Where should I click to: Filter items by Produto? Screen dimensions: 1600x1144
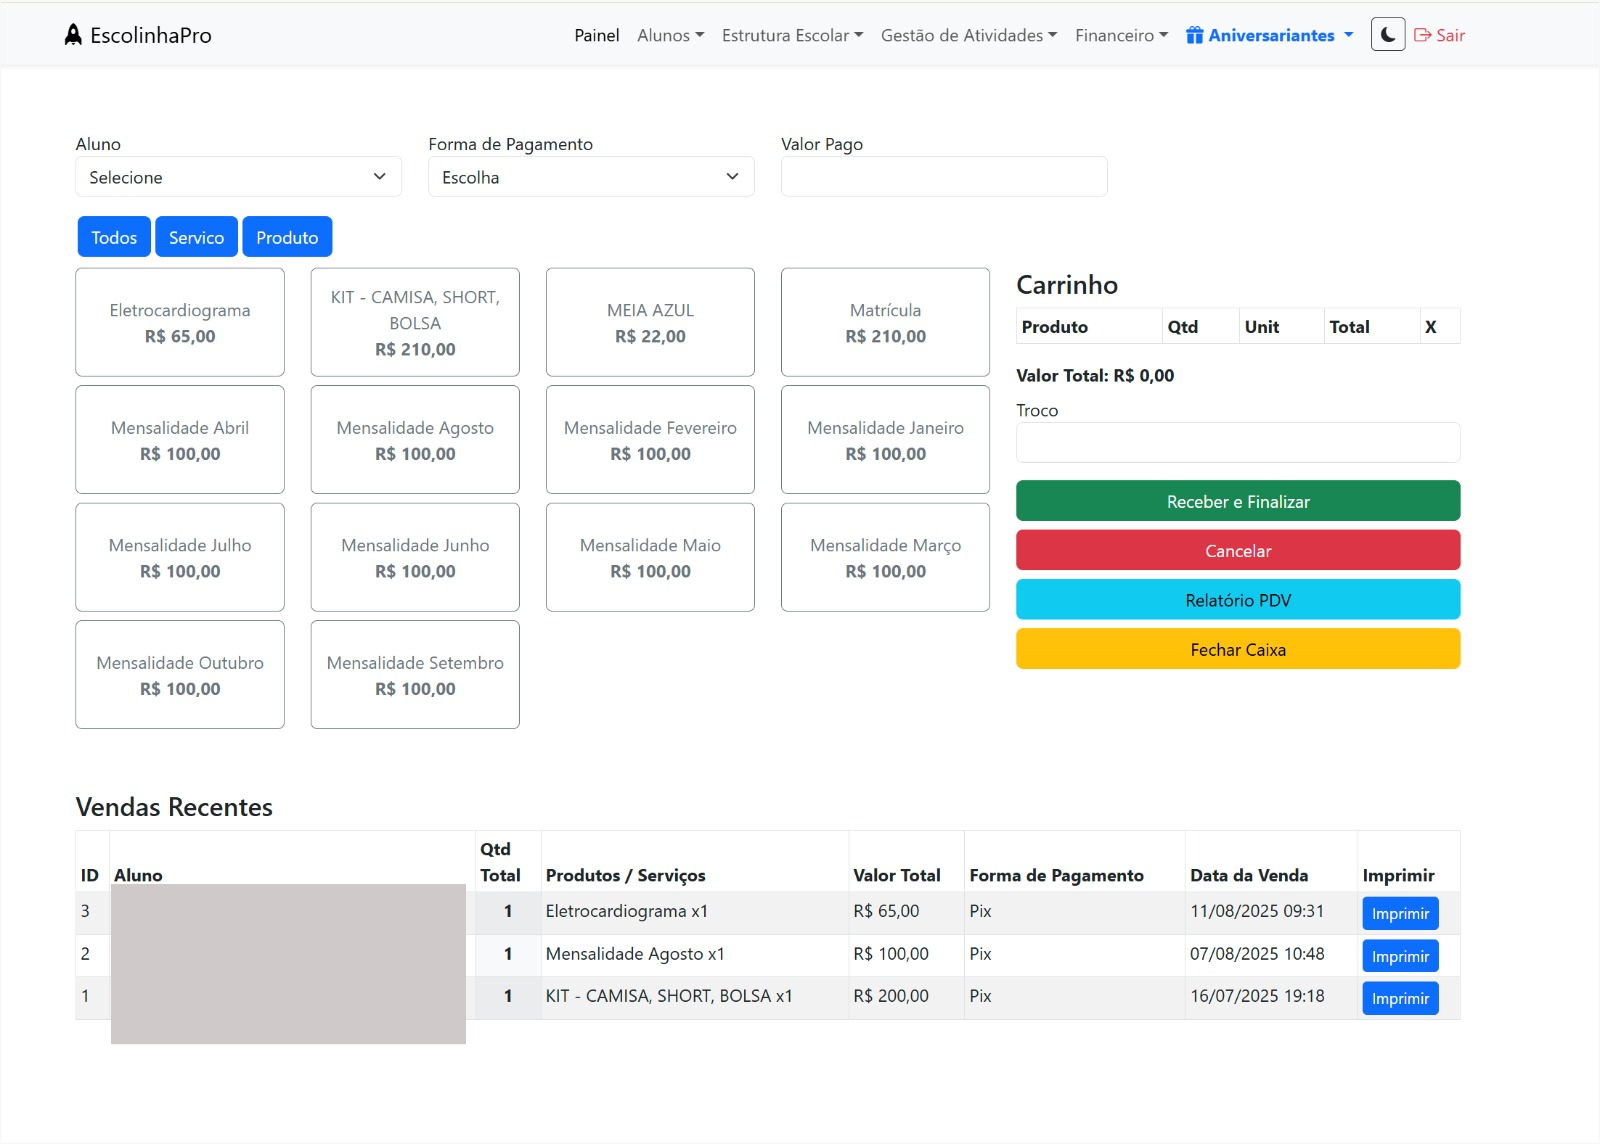click(287, 237)
